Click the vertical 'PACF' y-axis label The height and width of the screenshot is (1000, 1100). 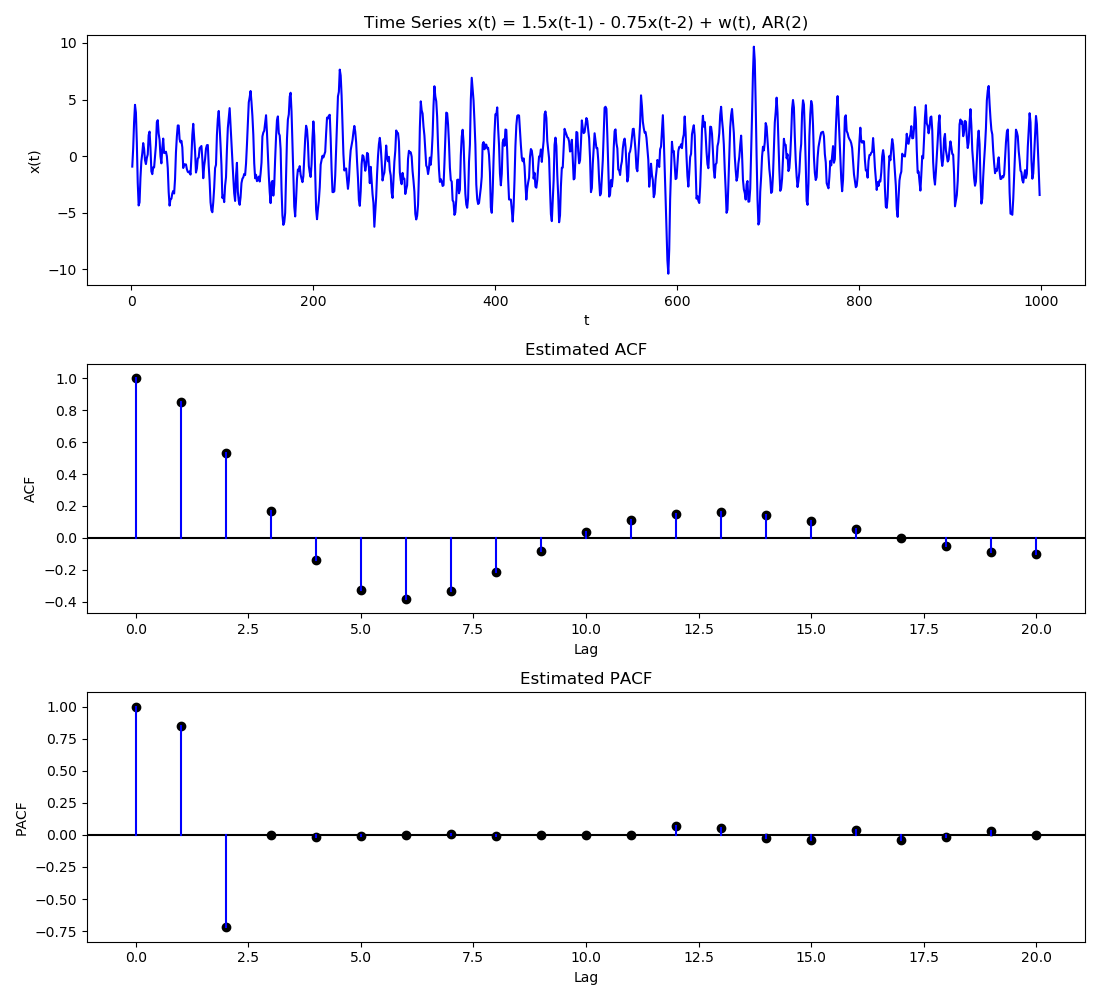tap(22, 819)
